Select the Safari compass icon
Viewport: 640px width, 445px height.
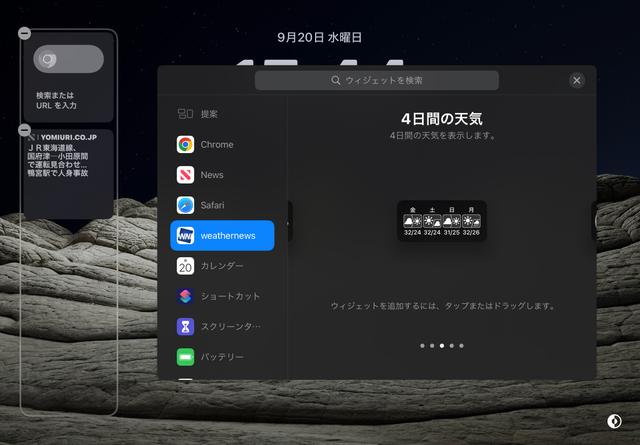coord(185,205)
